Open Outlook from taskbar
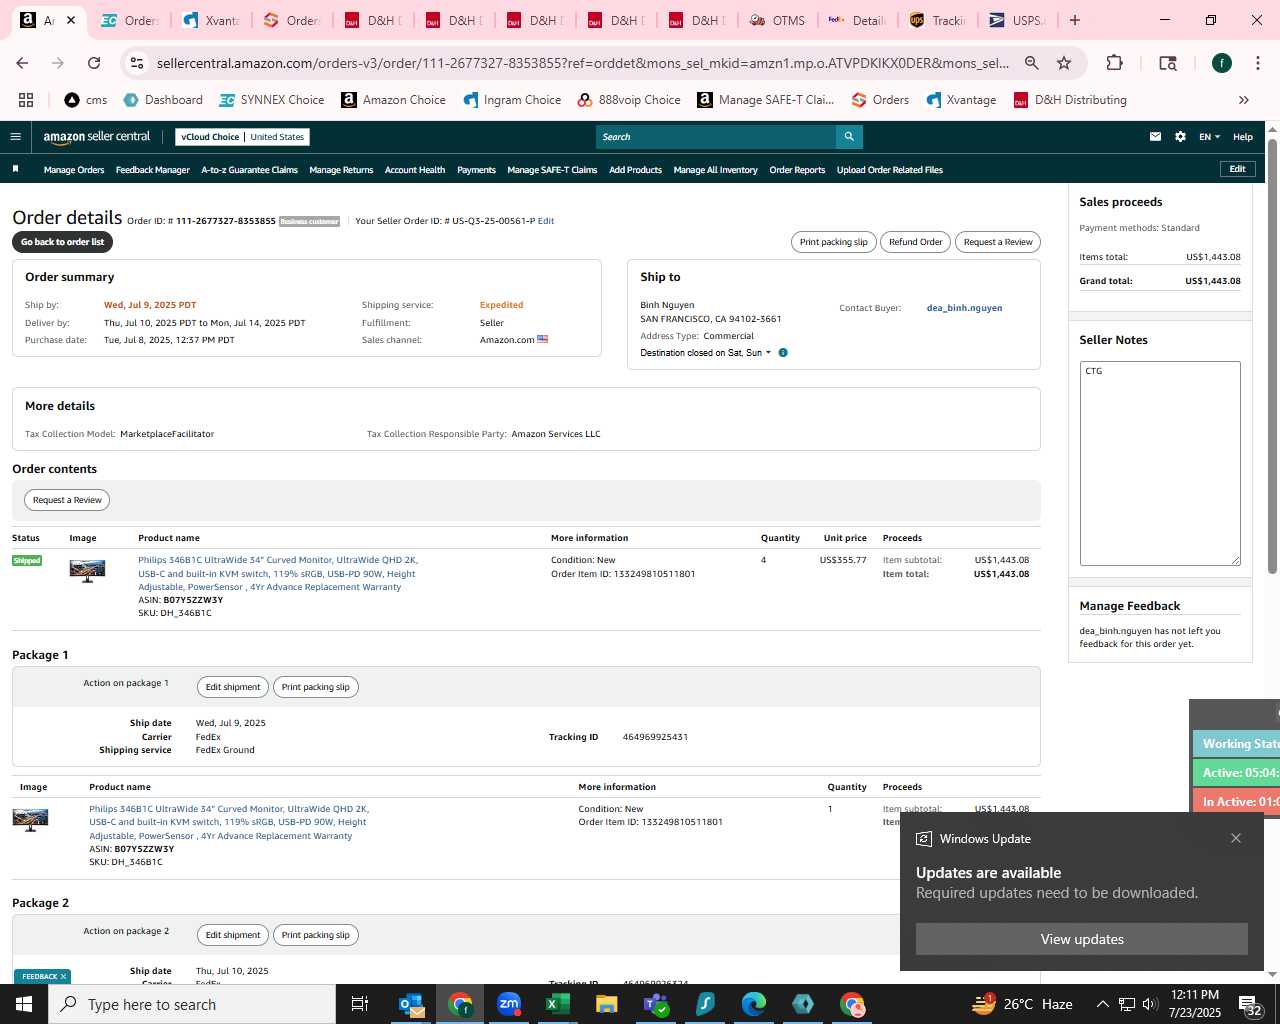 point(411,1004)
